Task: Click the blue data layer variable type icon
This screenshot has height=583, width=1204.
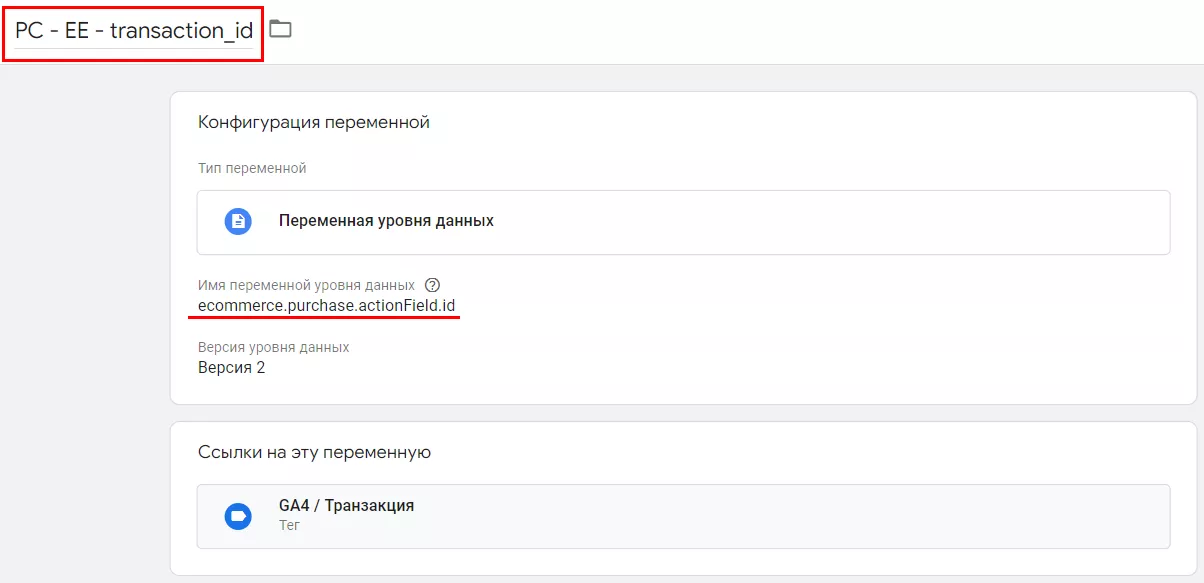Action: 238,221
